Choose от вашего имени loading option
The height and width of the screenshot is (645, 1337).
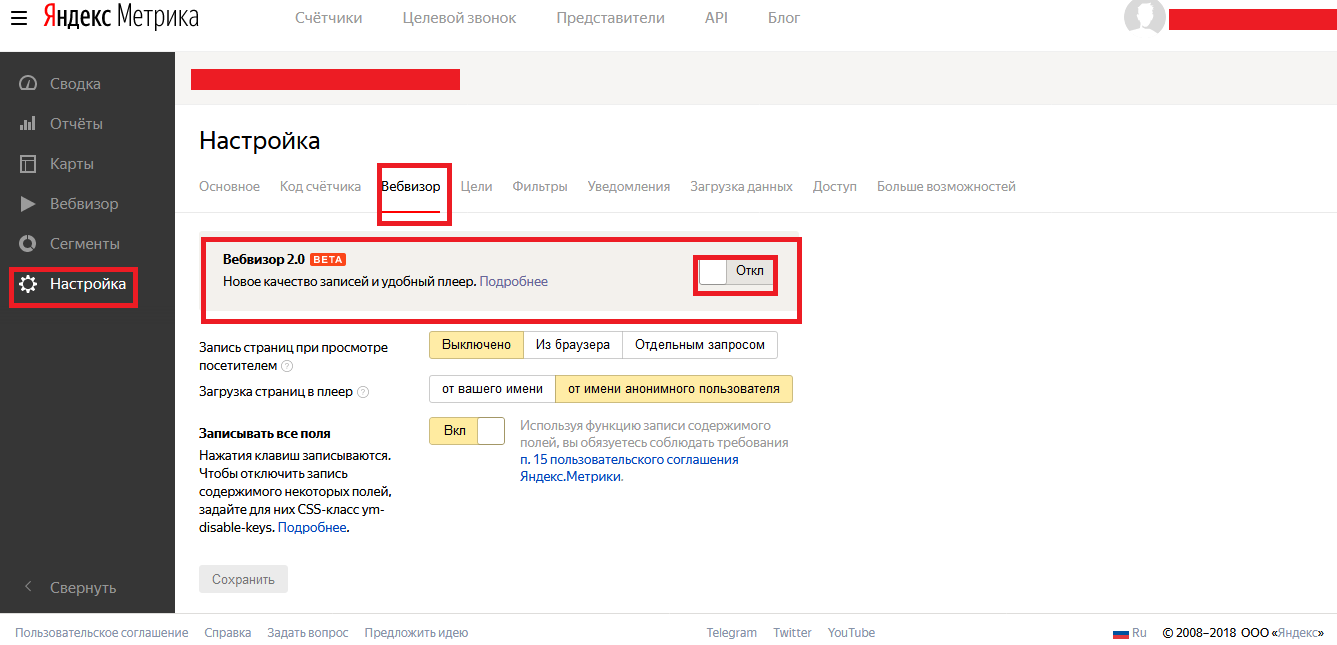492,389
